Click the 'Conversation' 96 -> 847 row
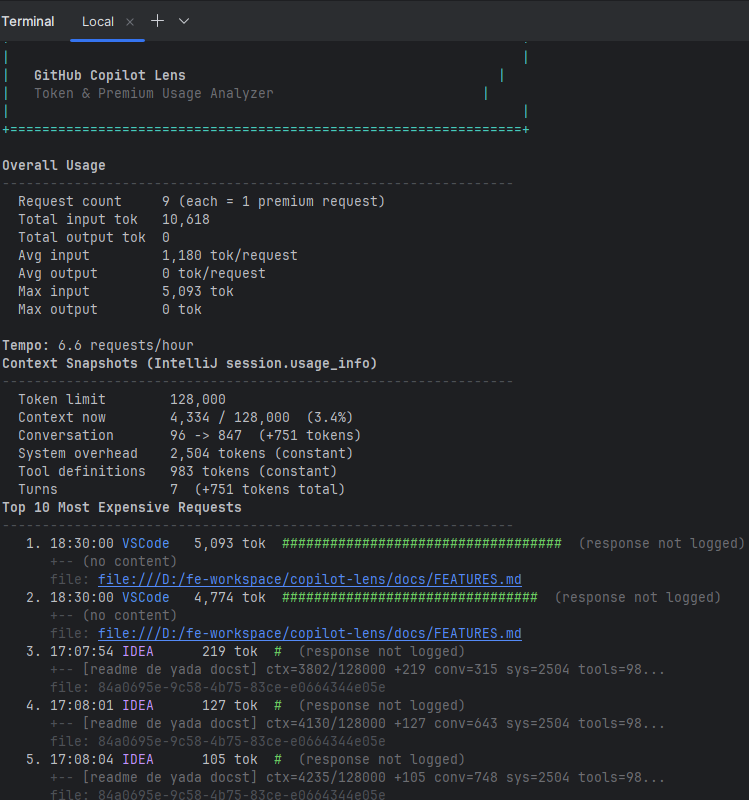Image resolution: width=749 pixels, height=800 pixels. (189, 436)
